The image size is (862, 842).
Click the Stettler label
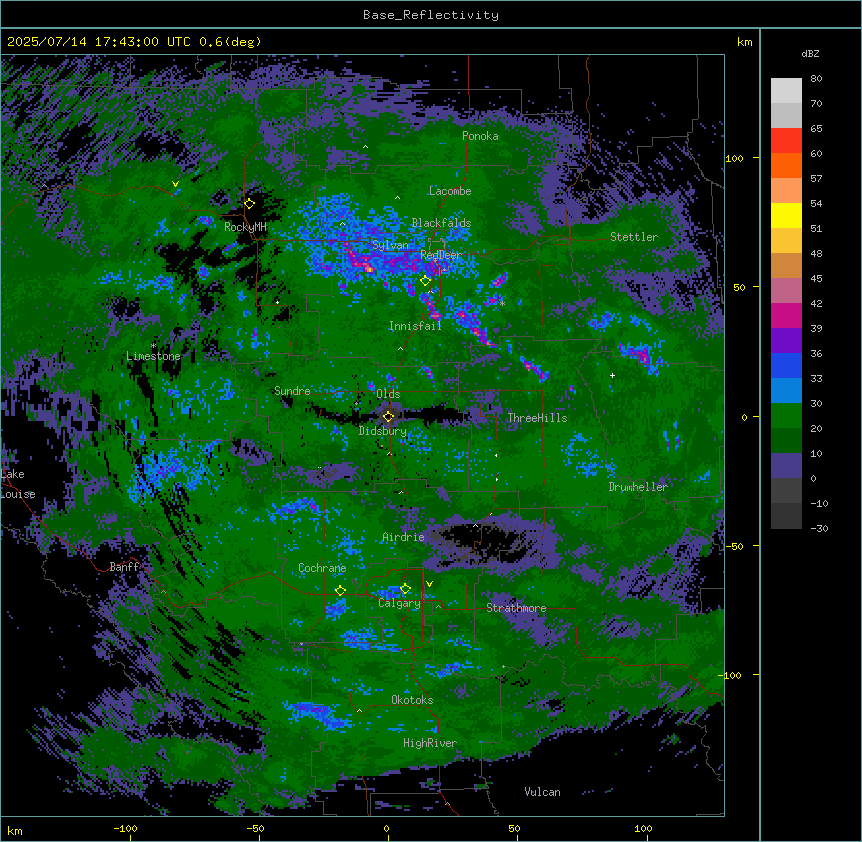coord(634,237)
